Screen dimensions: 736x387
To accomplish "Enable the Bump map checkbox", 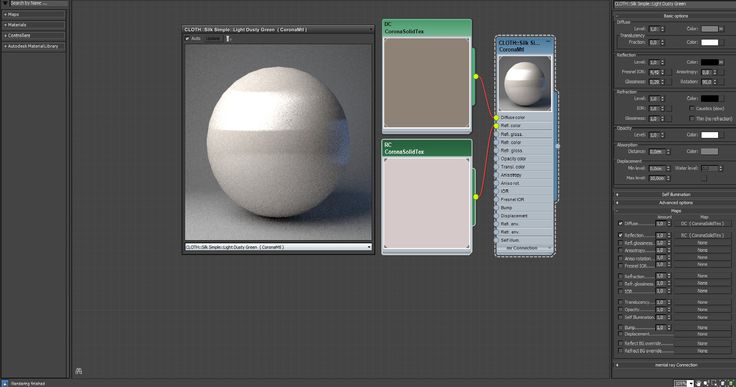I will pyautogui.click(x=621, y=327).
